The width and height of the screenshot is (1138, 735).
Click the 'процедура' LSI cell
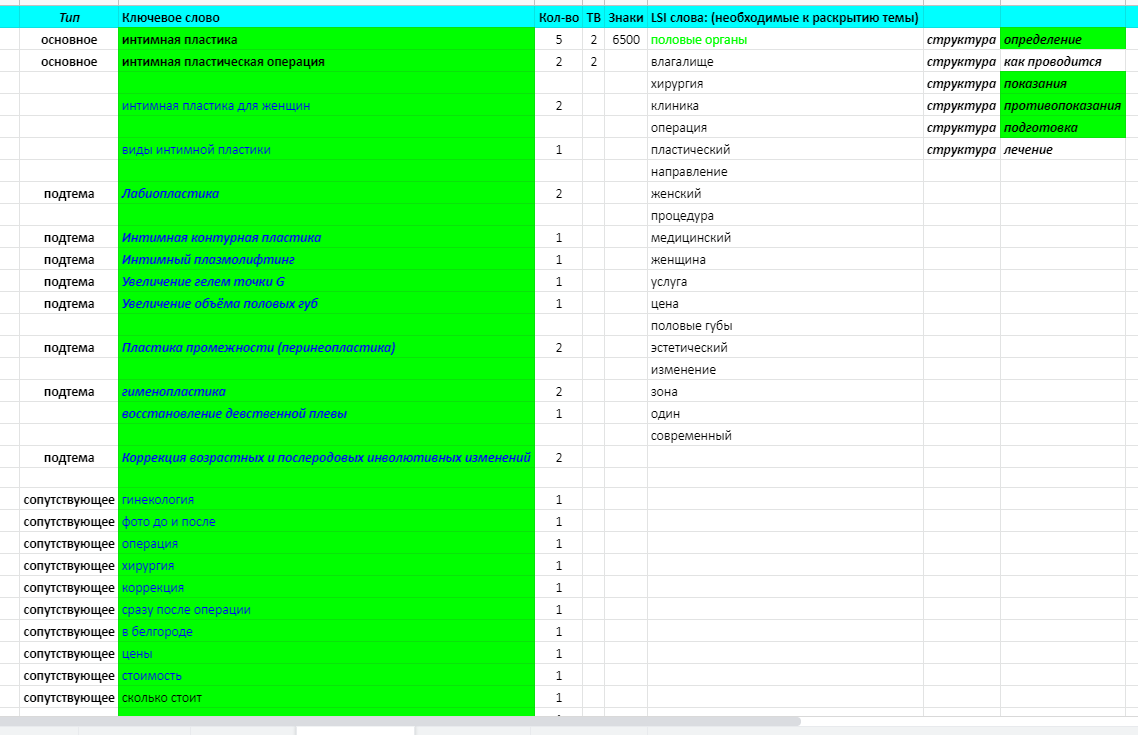coord(785,215)
